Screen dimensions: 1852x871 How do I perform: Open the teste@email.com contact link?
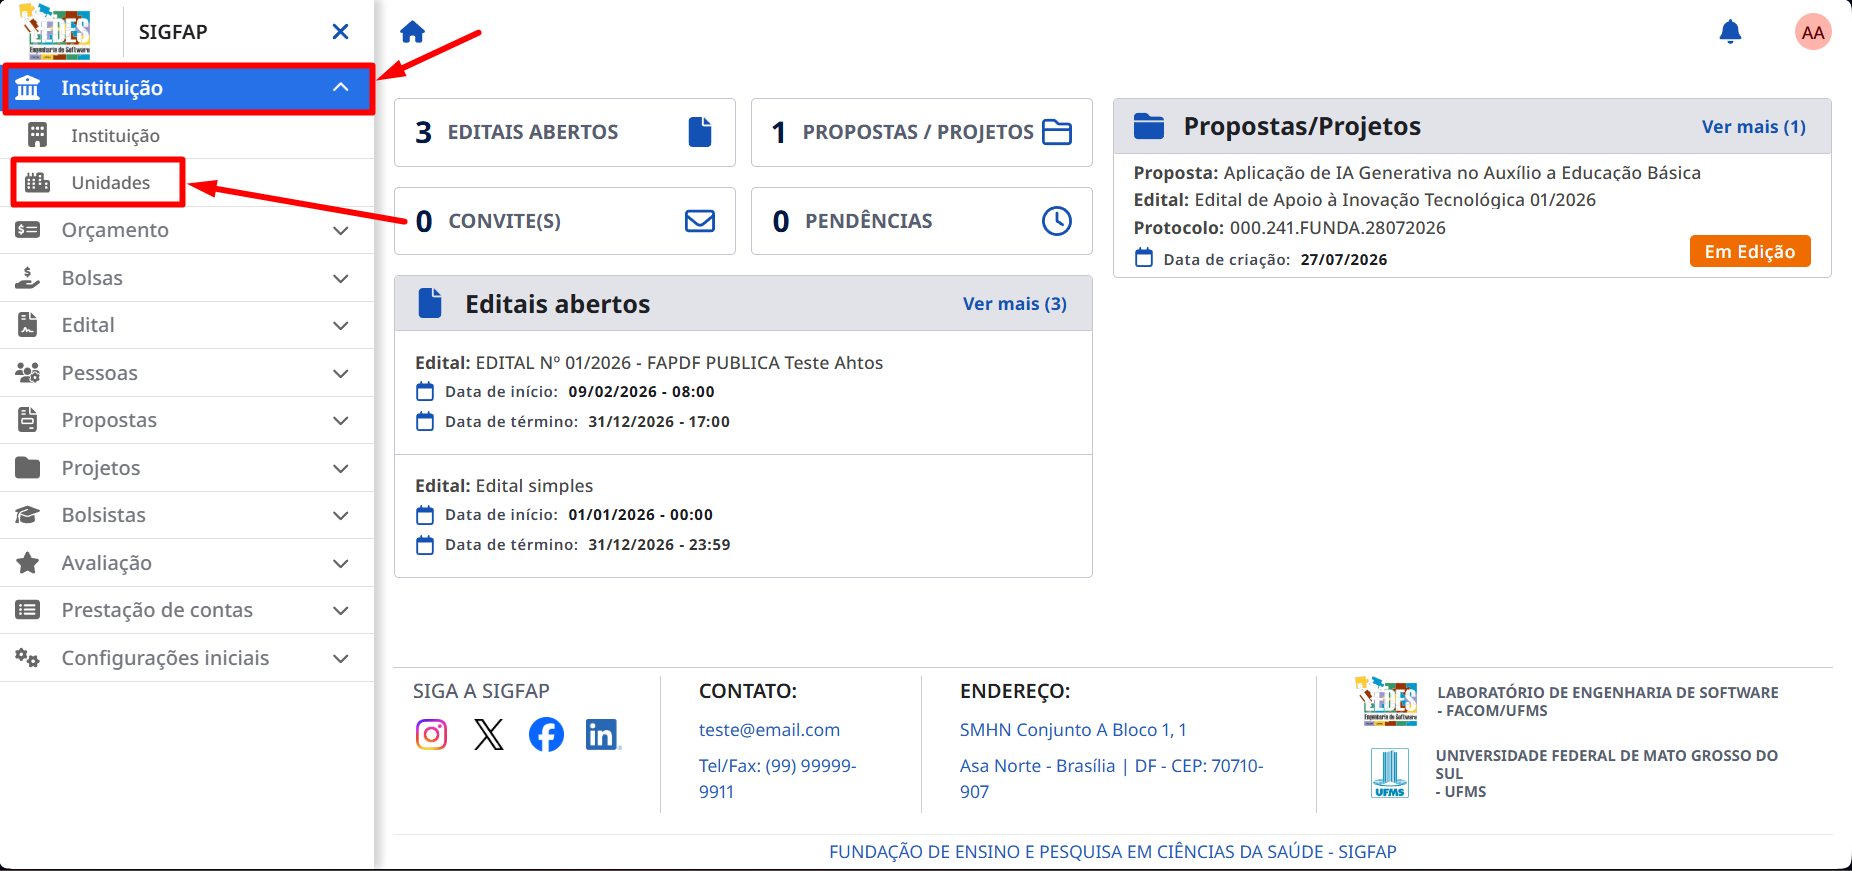point(769,730)
